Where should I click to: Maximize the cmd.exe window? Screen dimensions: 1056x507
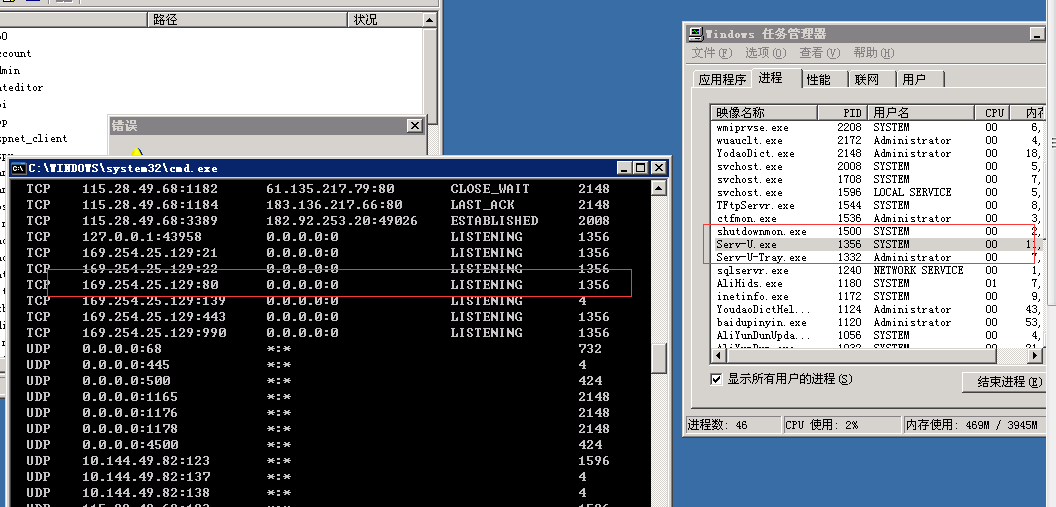[641, 169]
